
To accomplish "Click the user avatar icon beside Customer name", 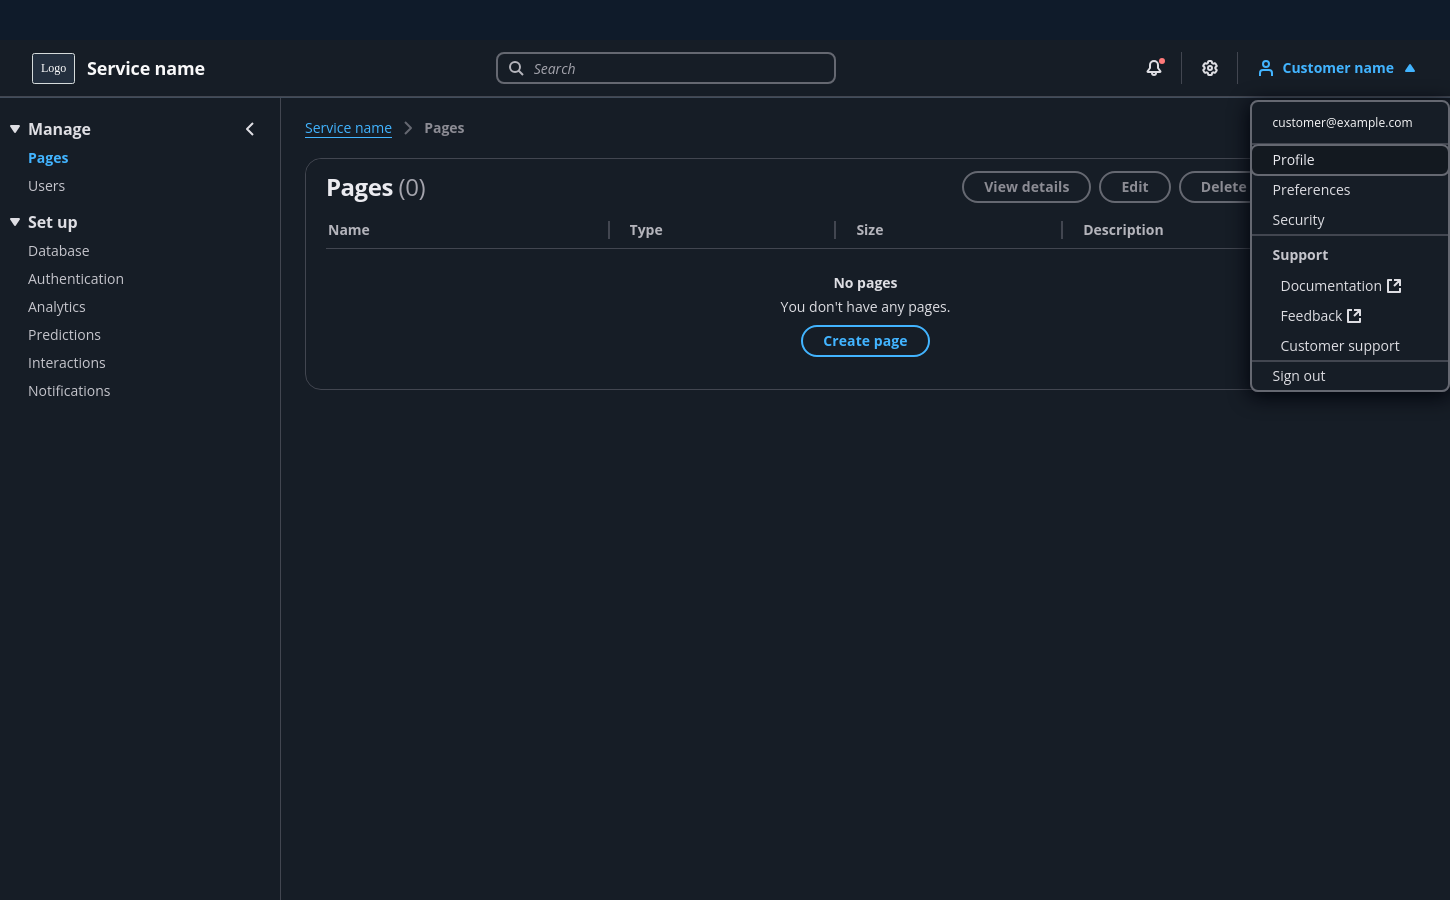I will tap(1265, 67).
